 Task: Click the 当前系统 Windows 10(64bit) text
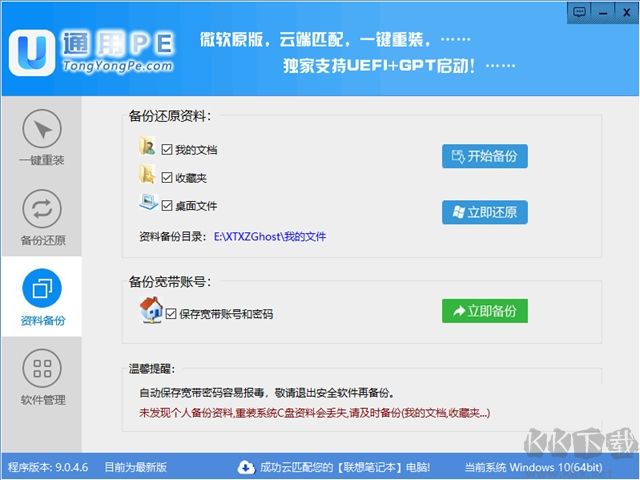[533, 467]
